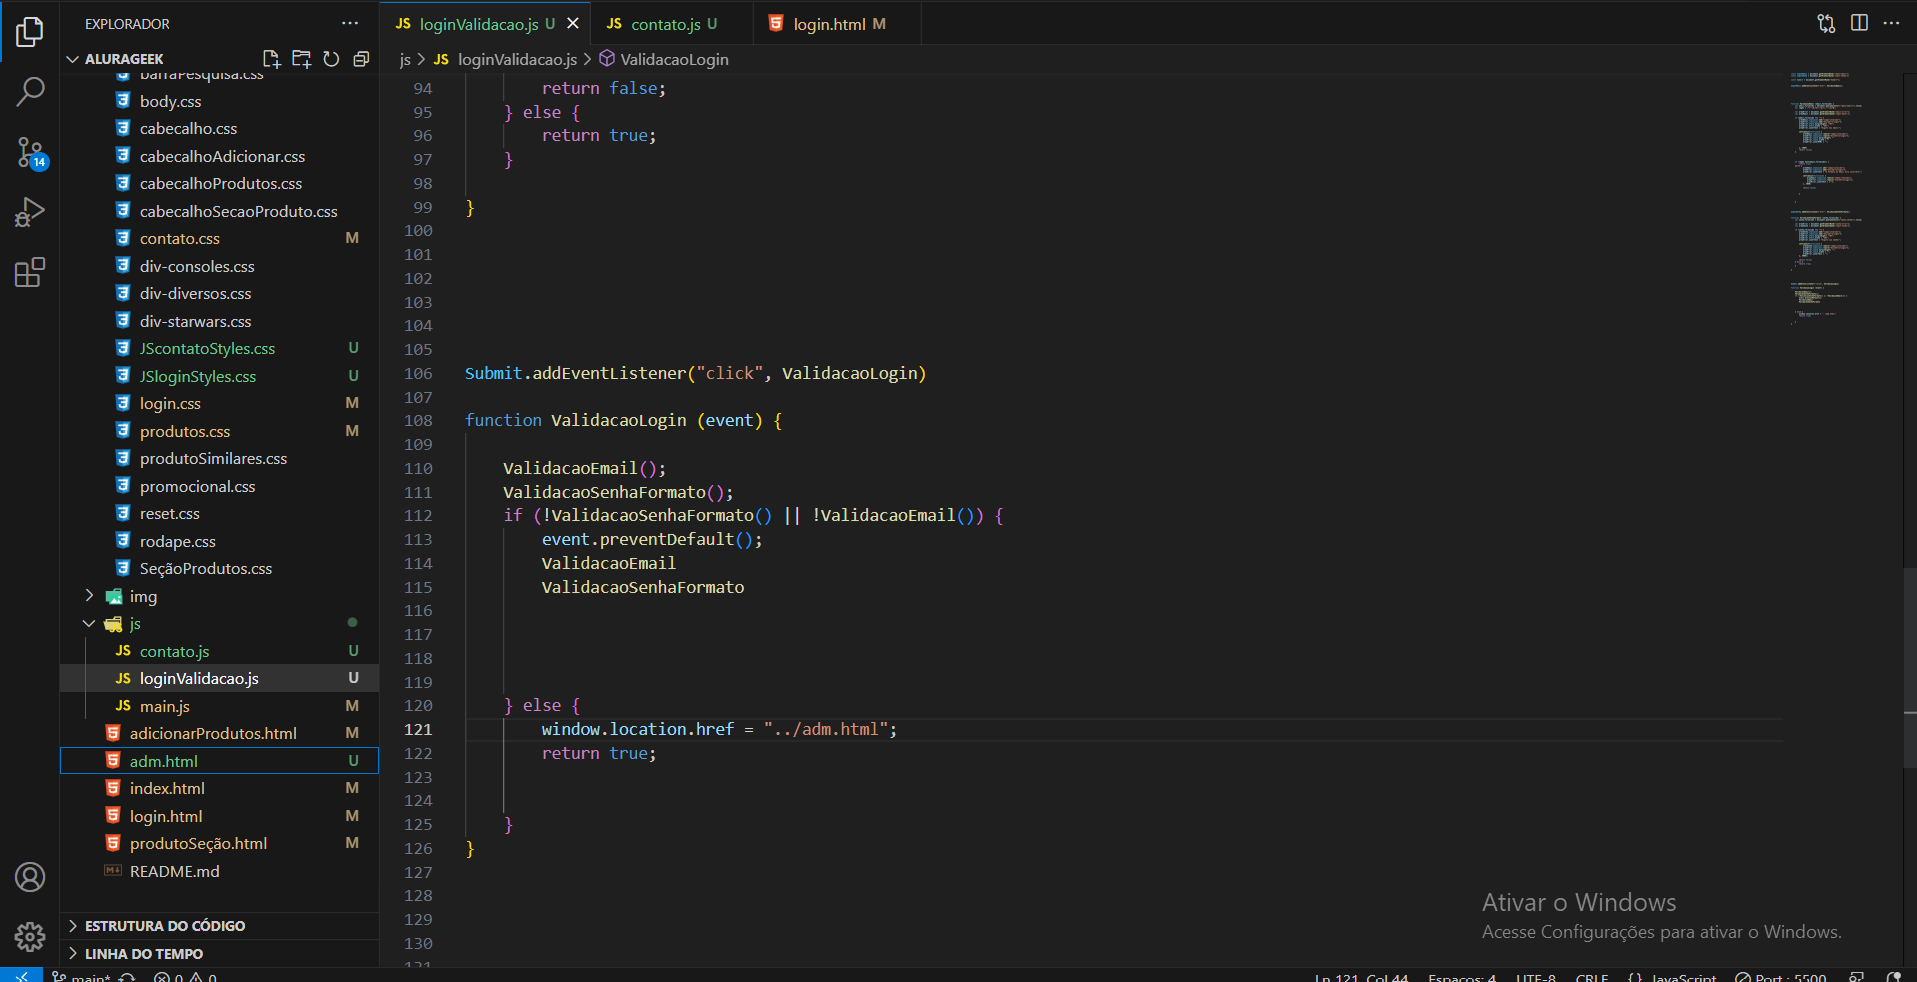Open Explorer views and more actions ellipsis
Viewport: 1917px width, 982px height.
[x=349, y=23]
